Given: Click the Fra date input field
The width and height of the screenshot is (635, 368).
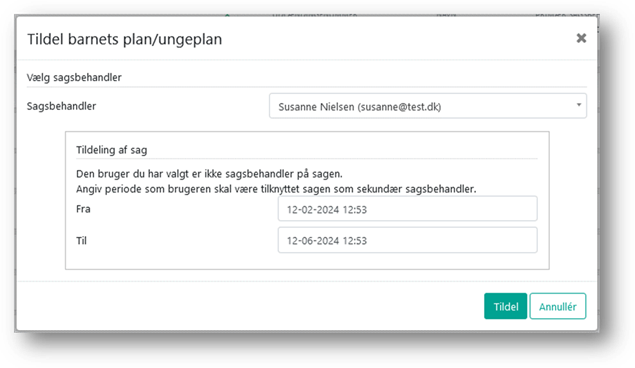Looking at the screenshot, I should 407,209.
